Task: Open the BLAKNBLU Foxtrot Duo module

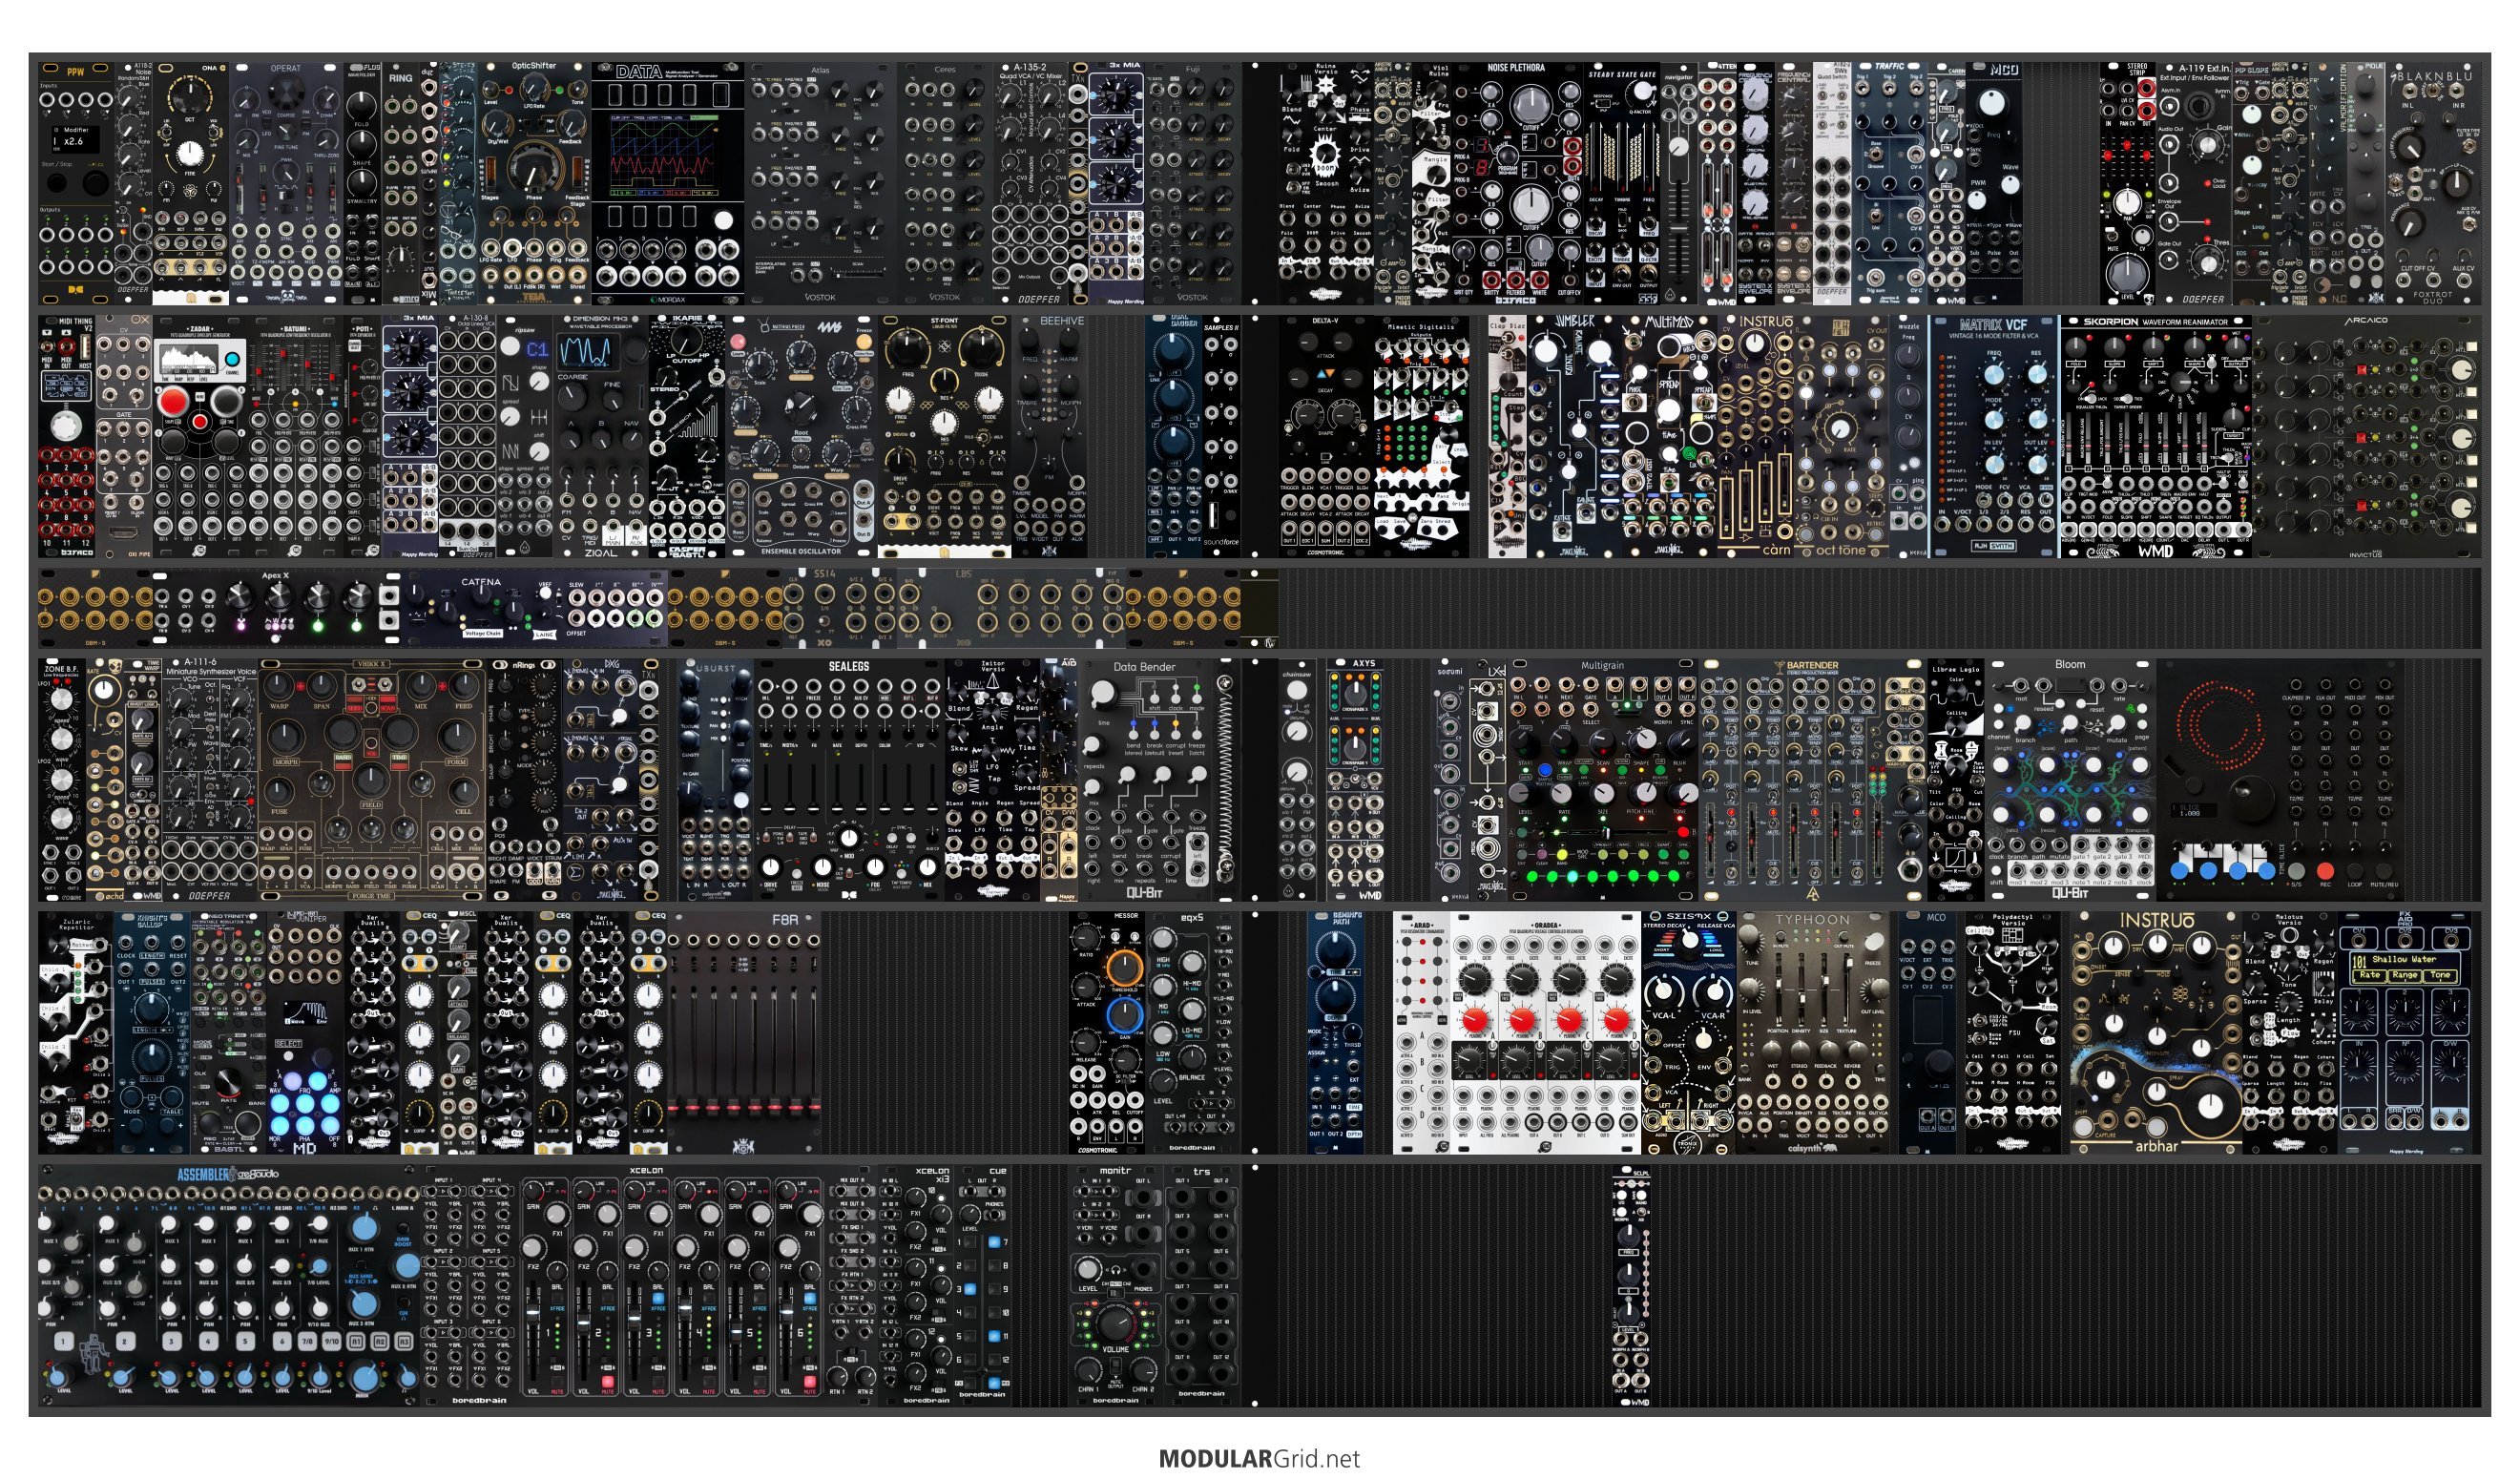Action: (2433, 183)
